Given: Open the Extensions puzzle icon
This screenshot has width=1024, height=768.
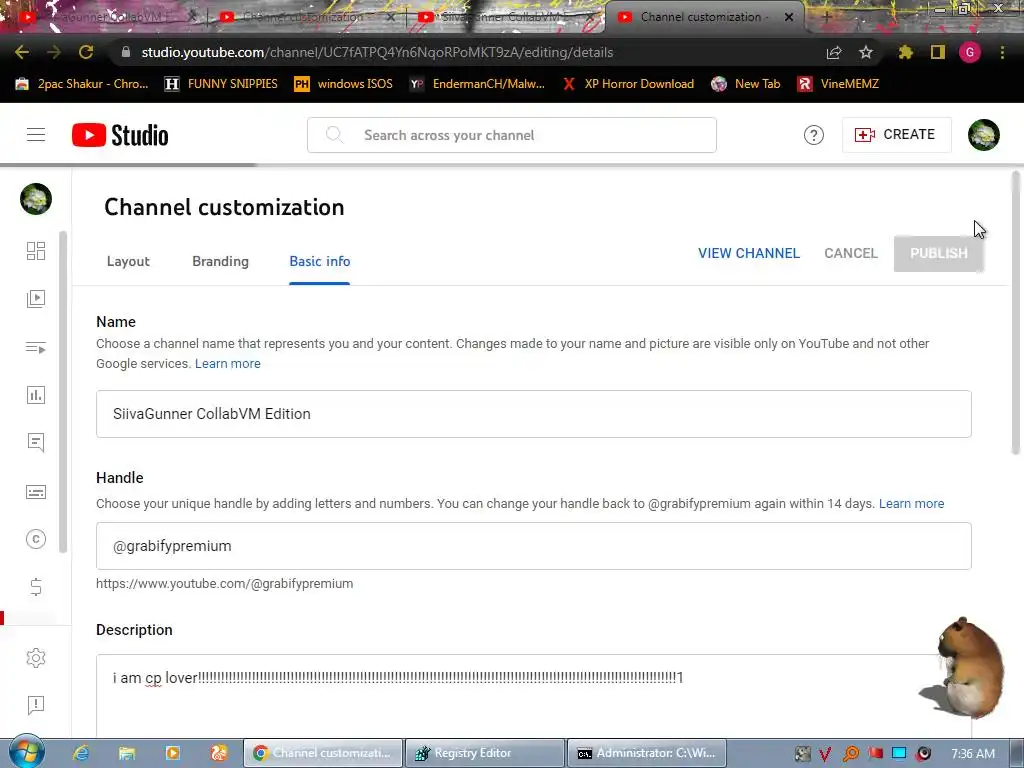Looking at the screenshot, I should 906,52.
